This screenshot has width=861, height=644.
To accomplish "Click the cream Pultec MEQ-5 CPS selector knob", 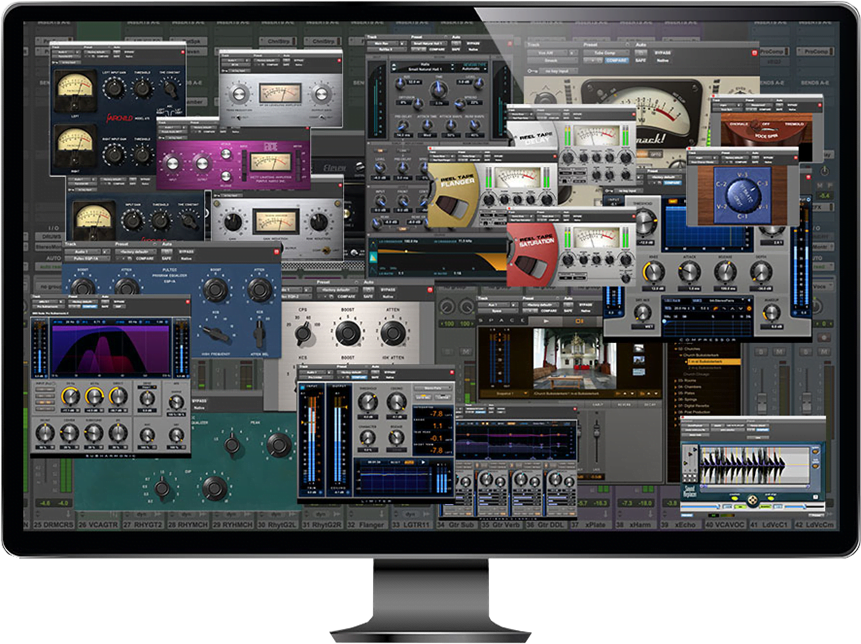I will tap(303, 333).
